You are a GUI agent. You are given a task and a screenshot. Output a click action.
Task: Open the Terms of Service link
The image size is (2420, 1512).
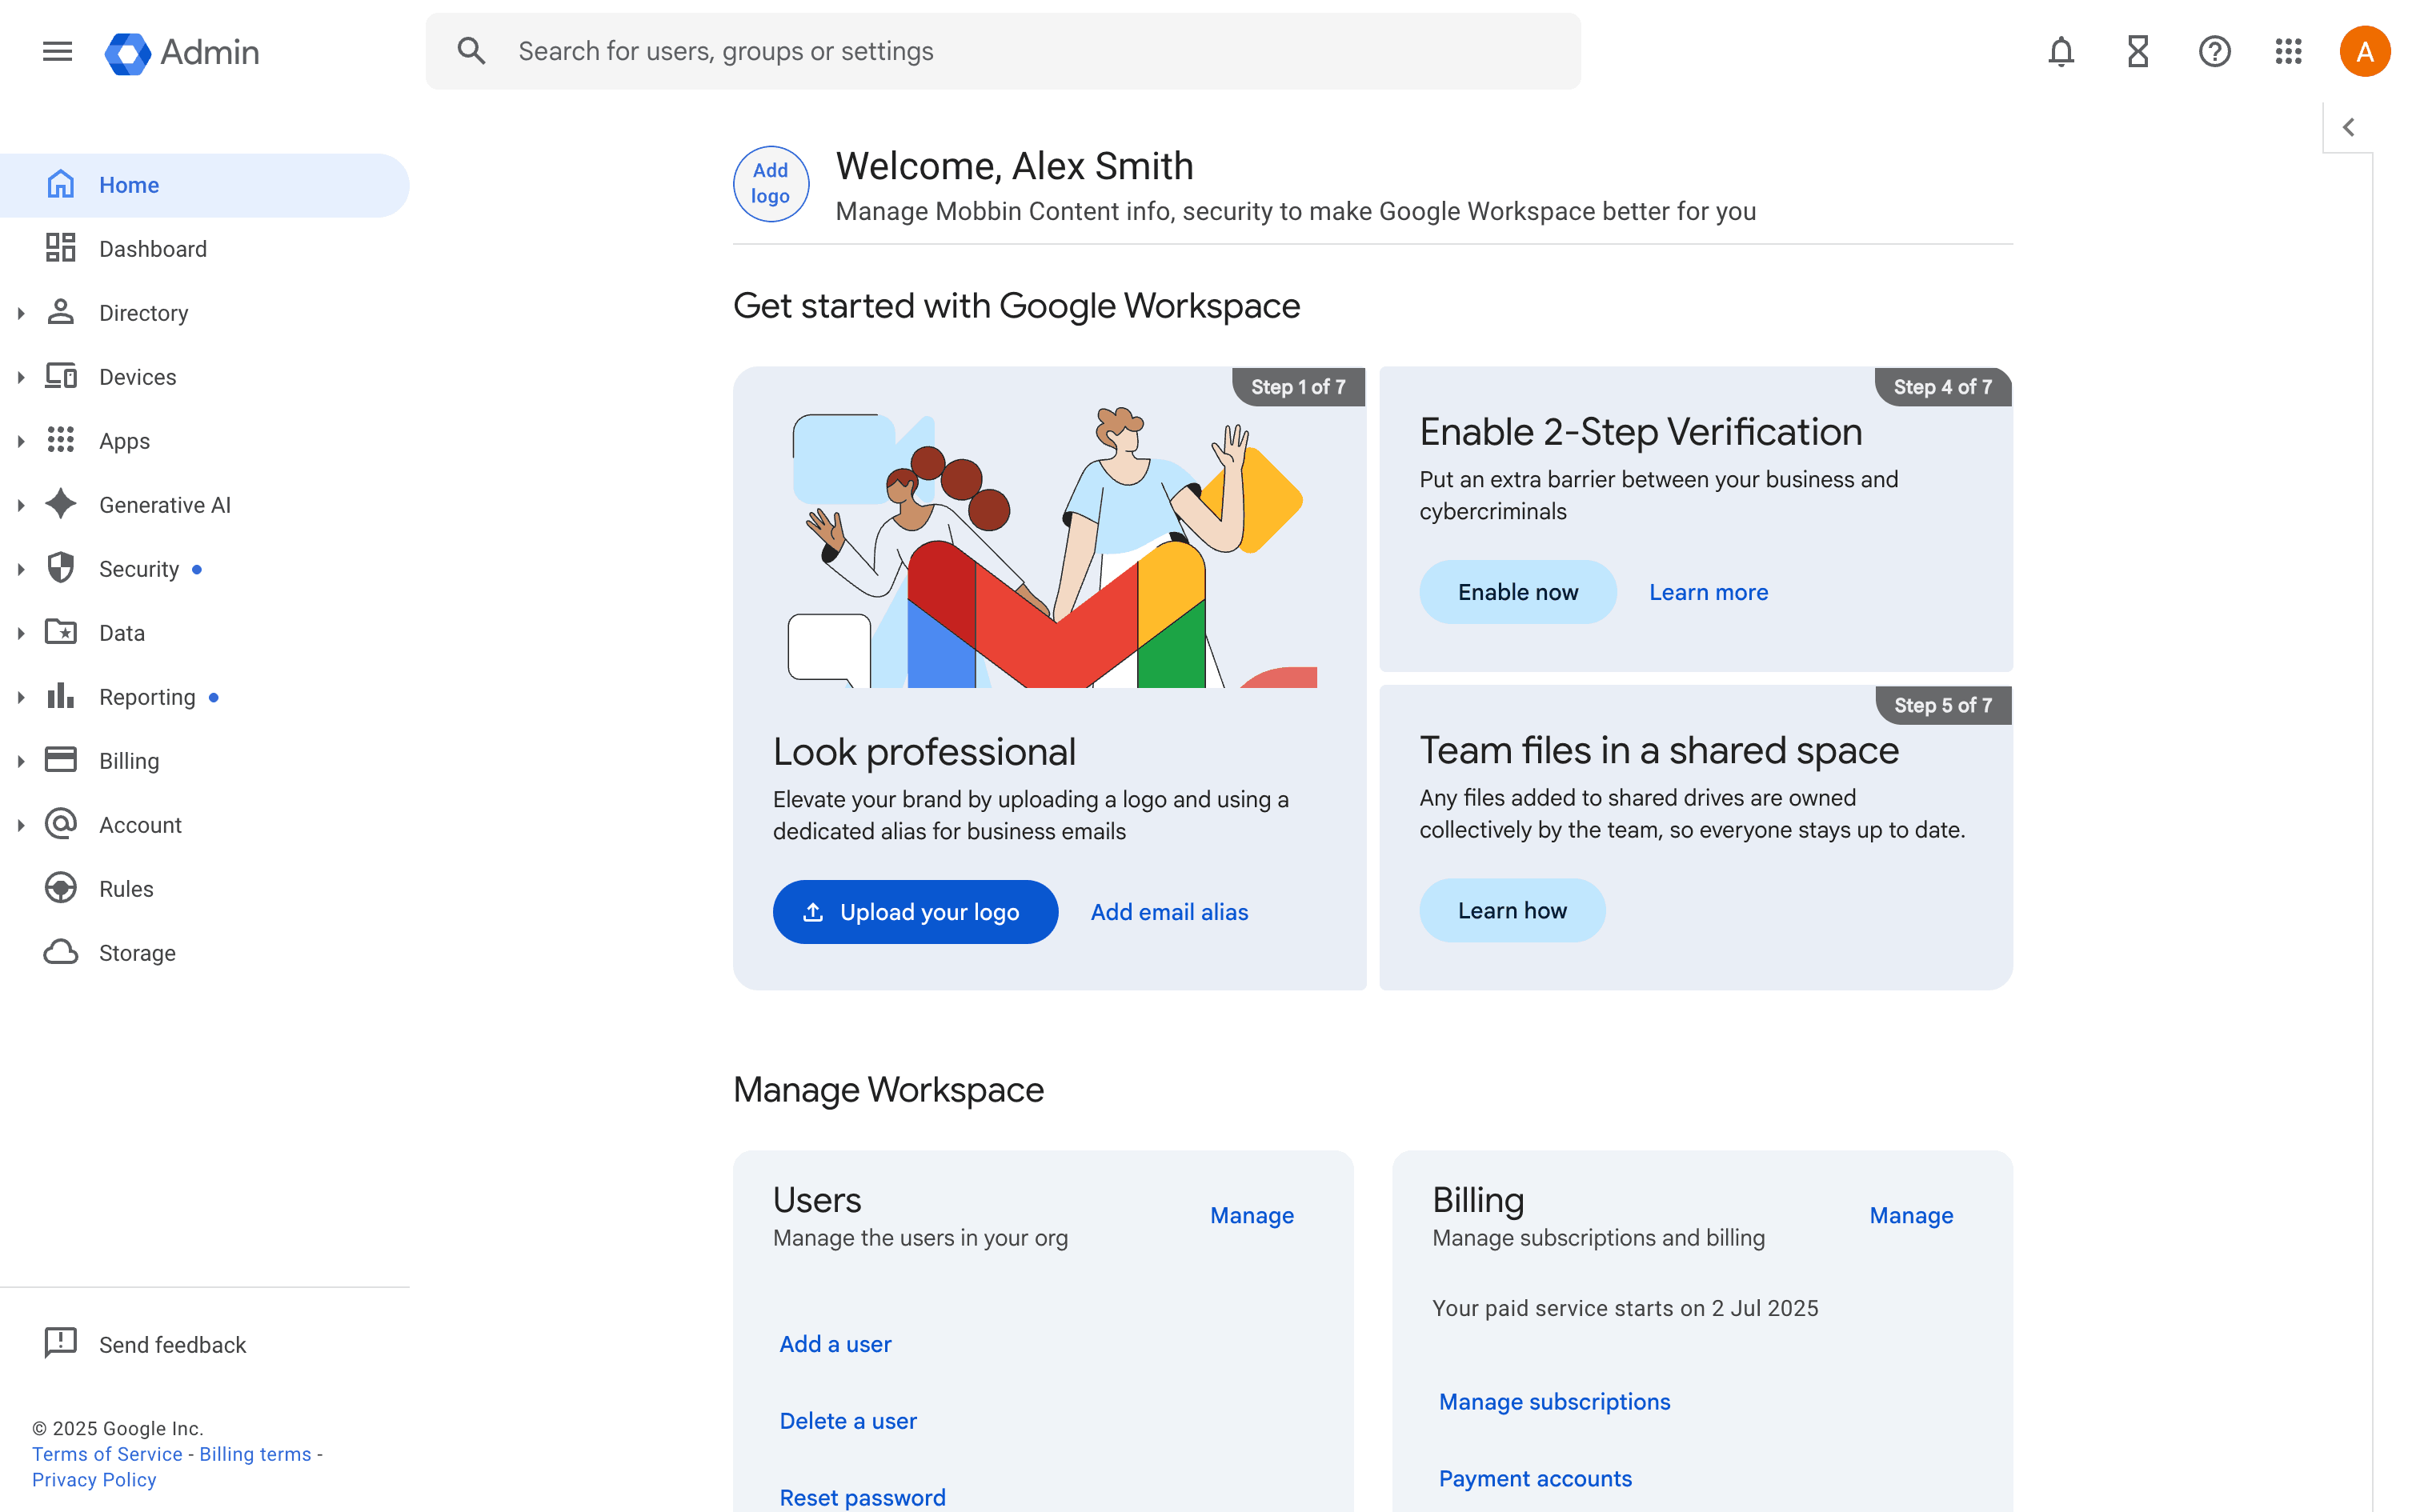coord(107,1454)
